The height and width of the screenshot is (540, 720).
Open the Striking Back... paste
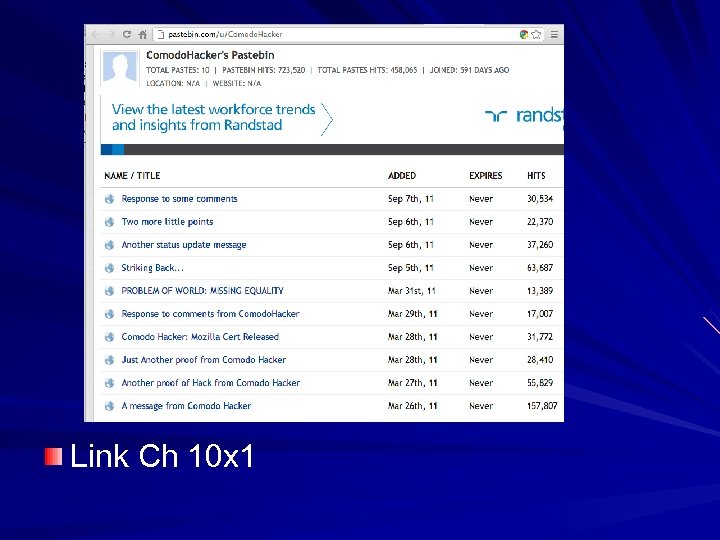coord(152,268)
